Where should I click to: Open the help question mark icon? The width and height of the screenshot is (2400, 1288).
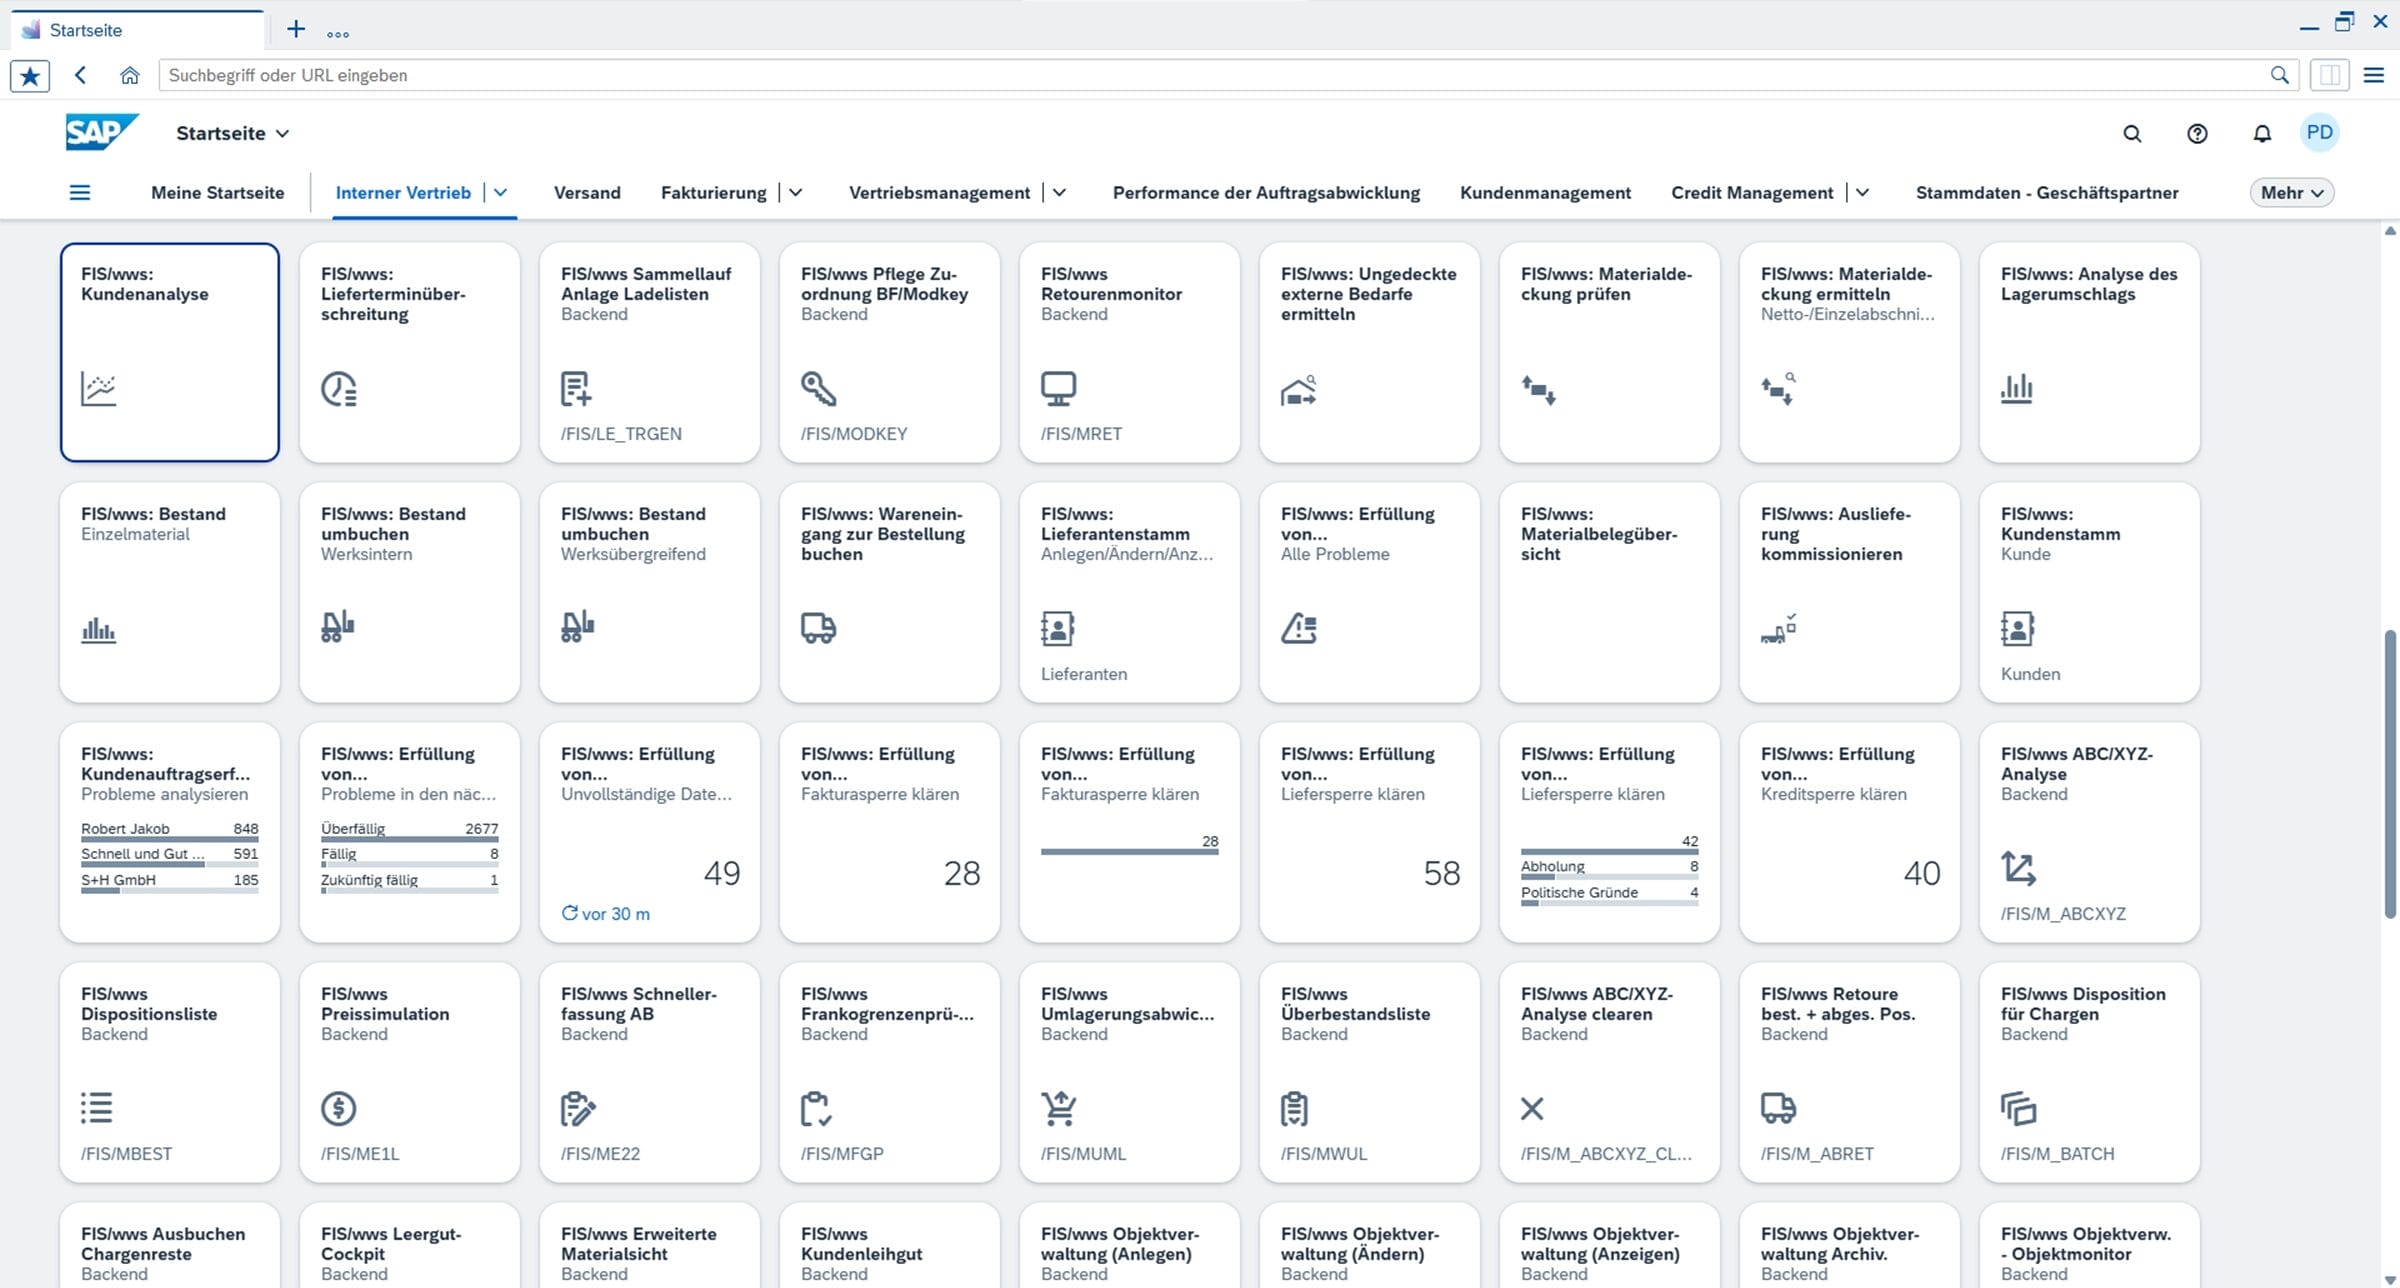[x=2197, y=133]
